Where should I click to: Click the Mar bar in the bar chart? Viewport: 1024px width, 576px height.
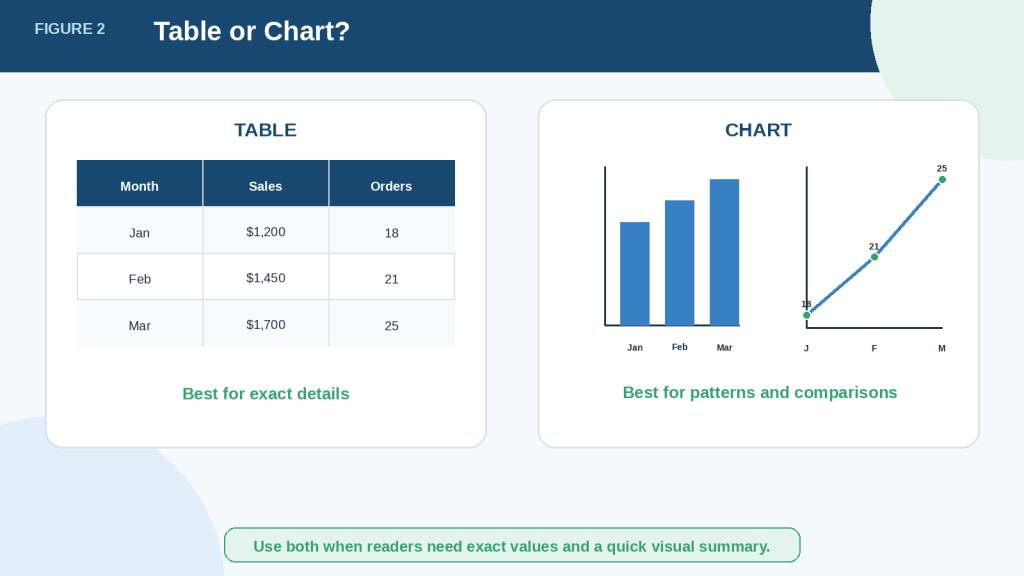[x=724, y=252]
